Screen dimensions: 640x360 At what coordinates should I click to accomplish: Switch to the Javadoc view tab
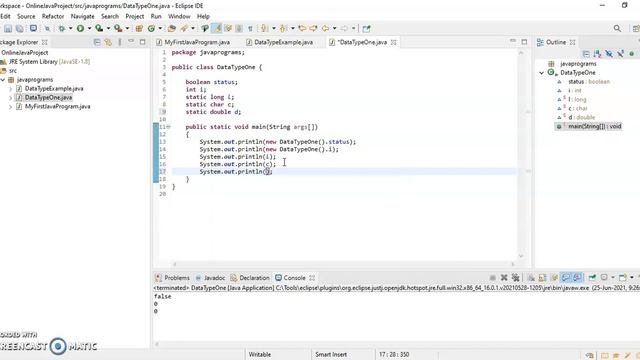click(210, 278)
